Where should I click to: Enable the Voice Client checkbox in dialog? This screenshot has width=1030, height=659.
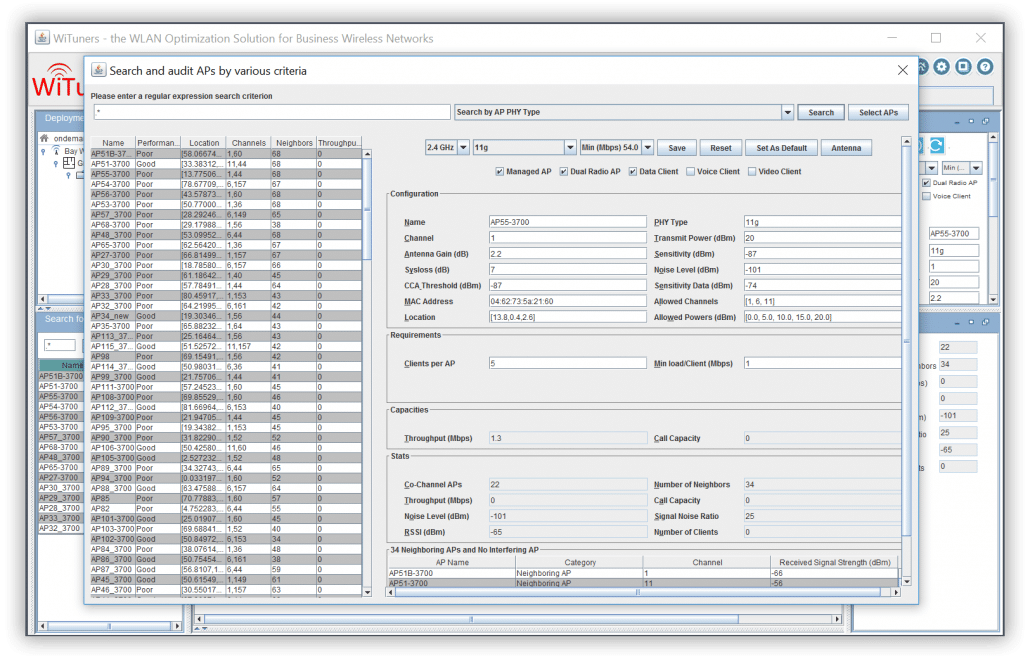point(690,171)
